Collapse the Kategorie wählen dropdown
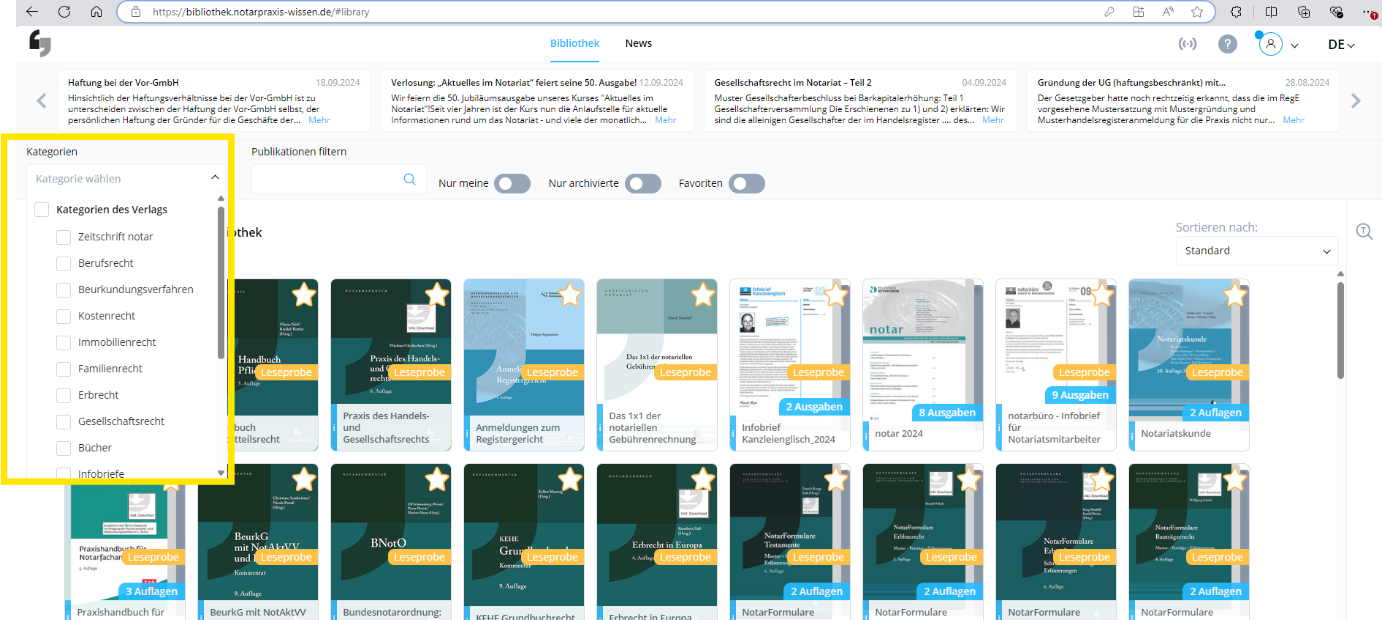Screen dimensions: 1382x620 [214, 178]
